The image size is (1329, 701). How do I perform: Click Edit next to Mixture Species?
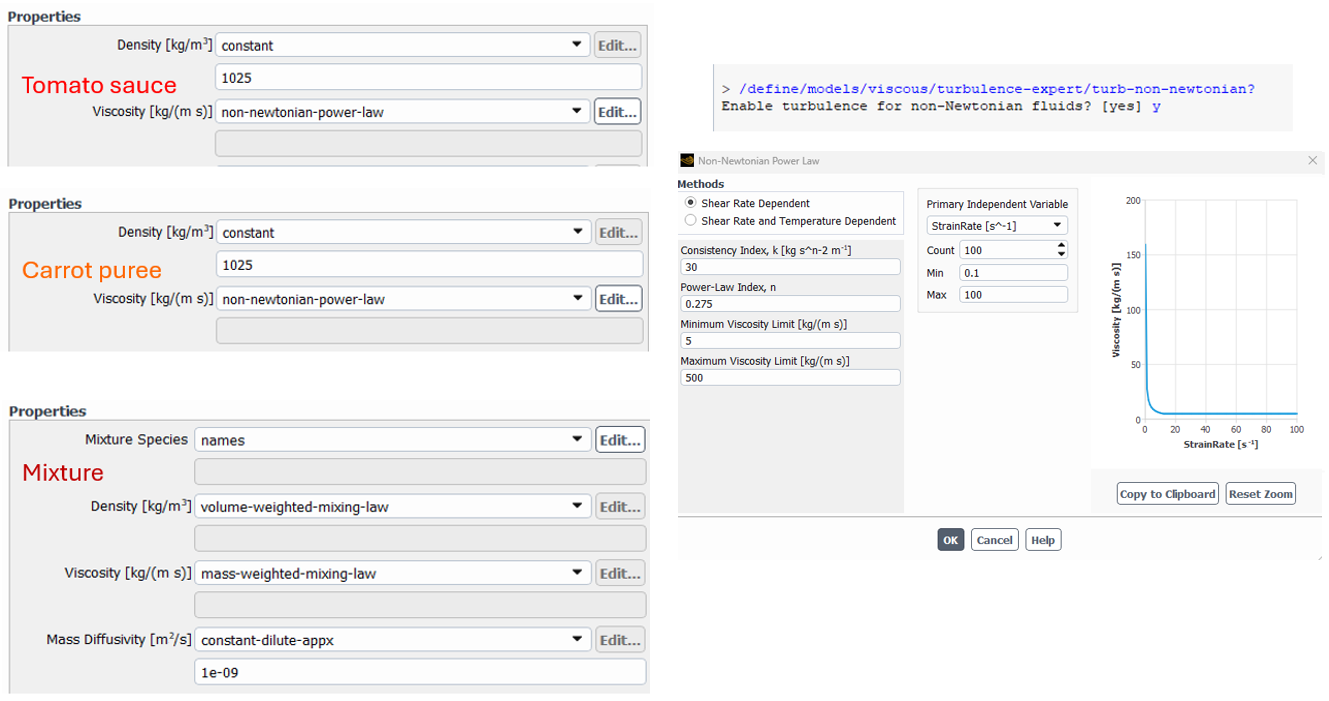(x=619, y=440)
